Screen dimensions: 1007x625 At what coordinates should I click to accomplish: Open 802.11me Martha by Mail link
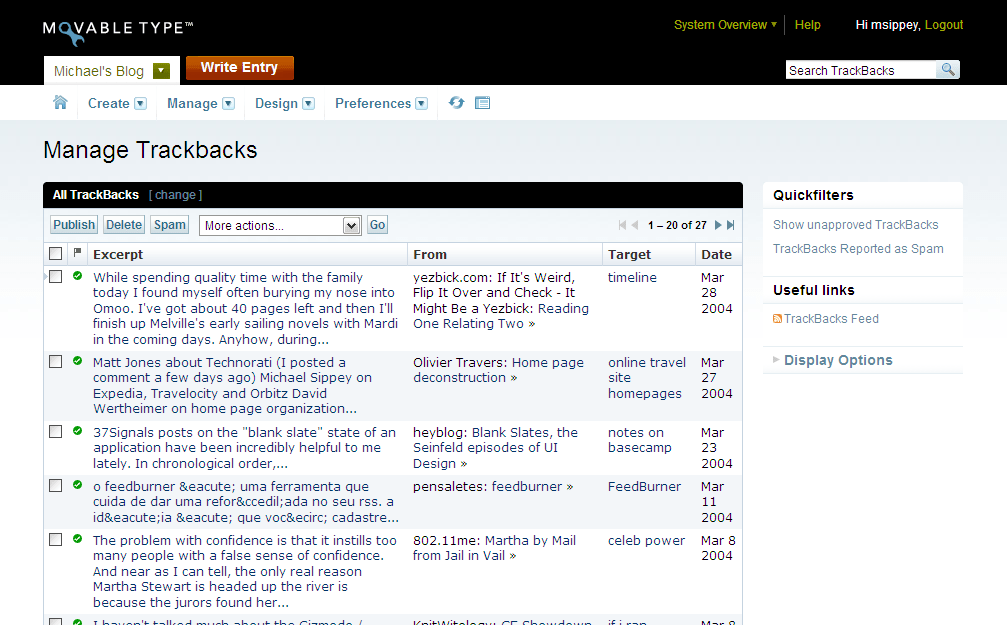[494, 548]
